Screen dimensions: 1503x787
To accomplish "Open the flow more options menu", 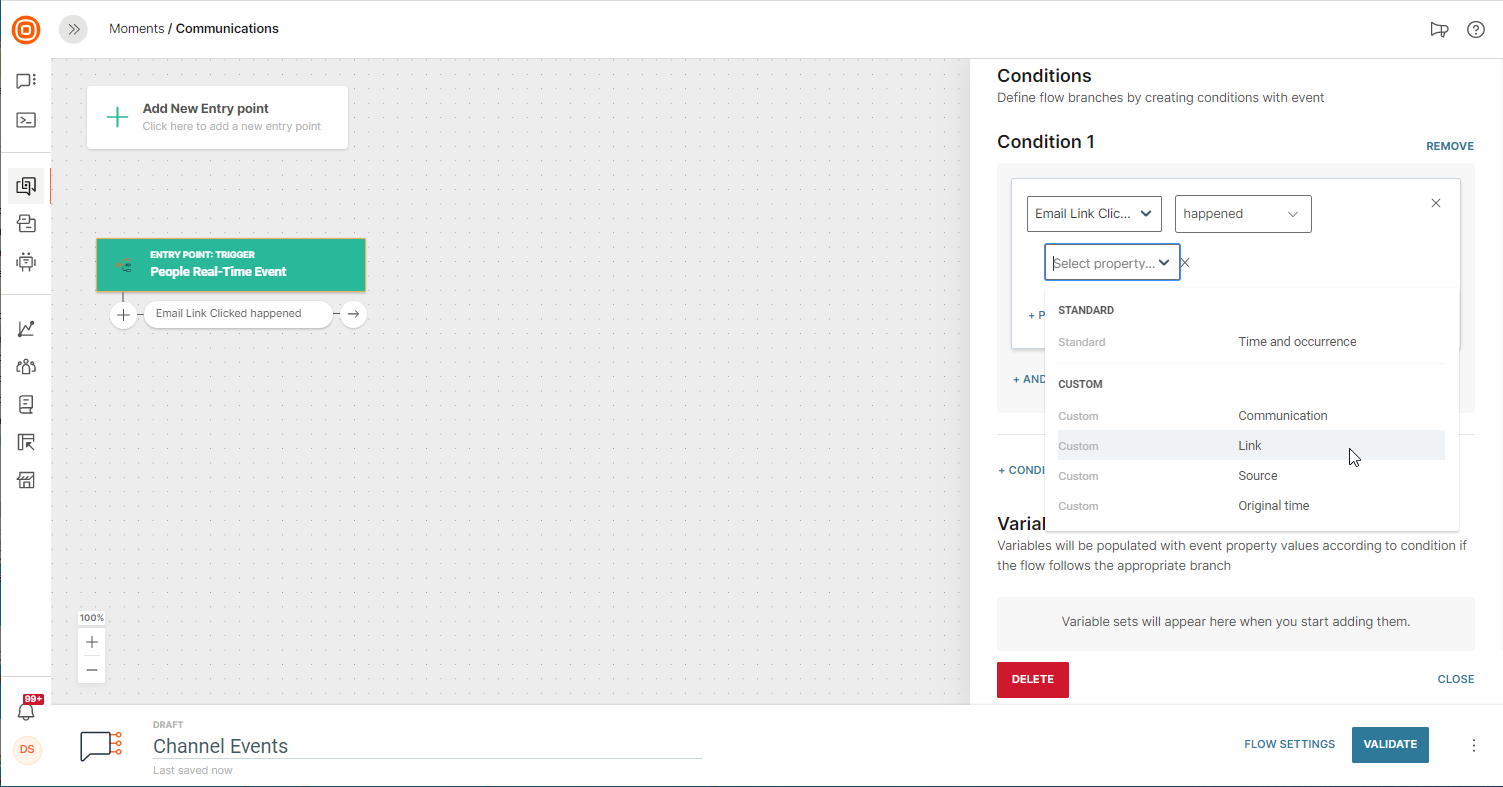I will (1473, 745).
